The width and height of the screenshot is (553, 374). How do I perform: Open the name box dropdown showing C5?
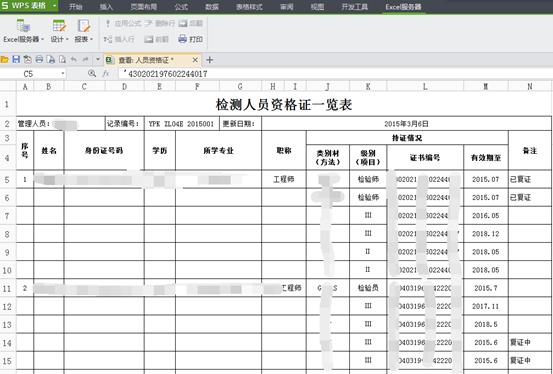click(63, 74)
